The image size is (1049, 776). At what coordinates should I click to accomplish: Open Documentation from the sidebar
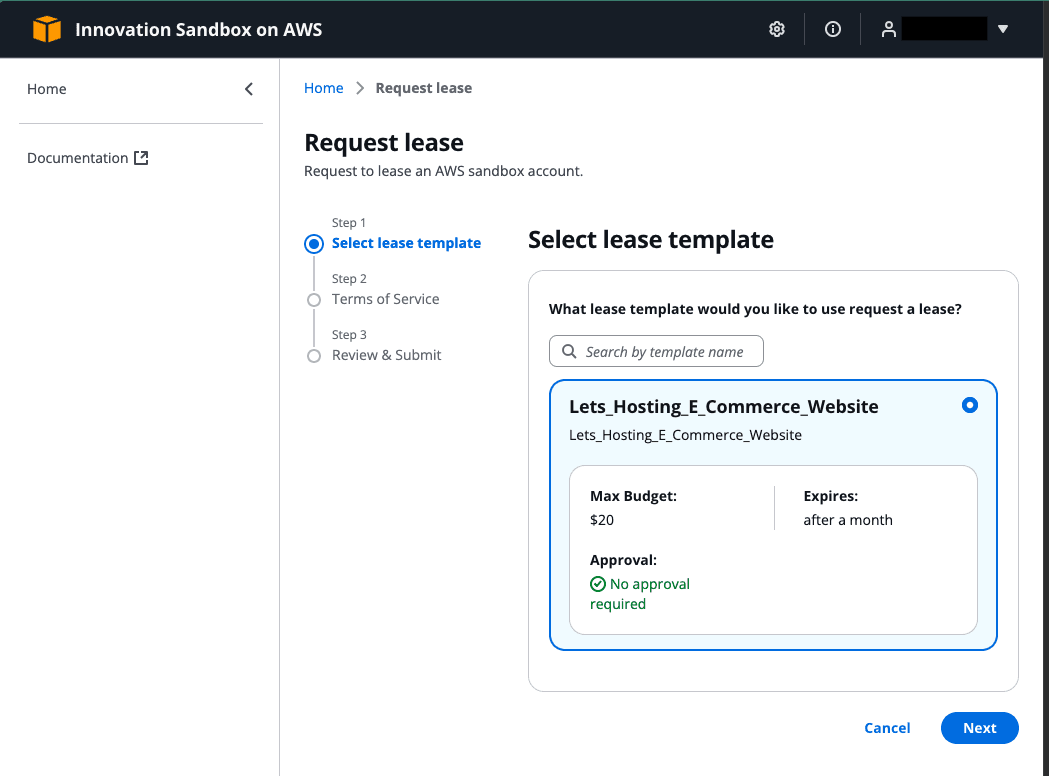coord(78,158)
